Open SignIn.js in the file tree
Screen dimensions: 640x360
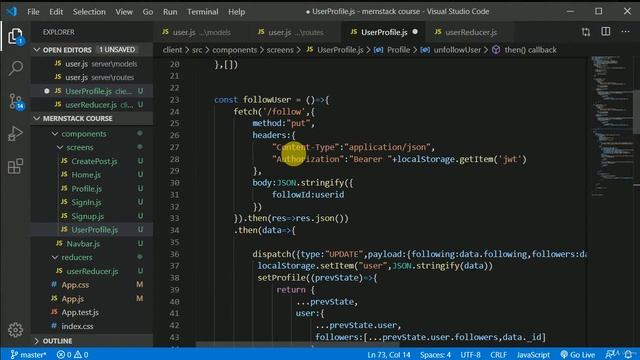click(86, 202)
